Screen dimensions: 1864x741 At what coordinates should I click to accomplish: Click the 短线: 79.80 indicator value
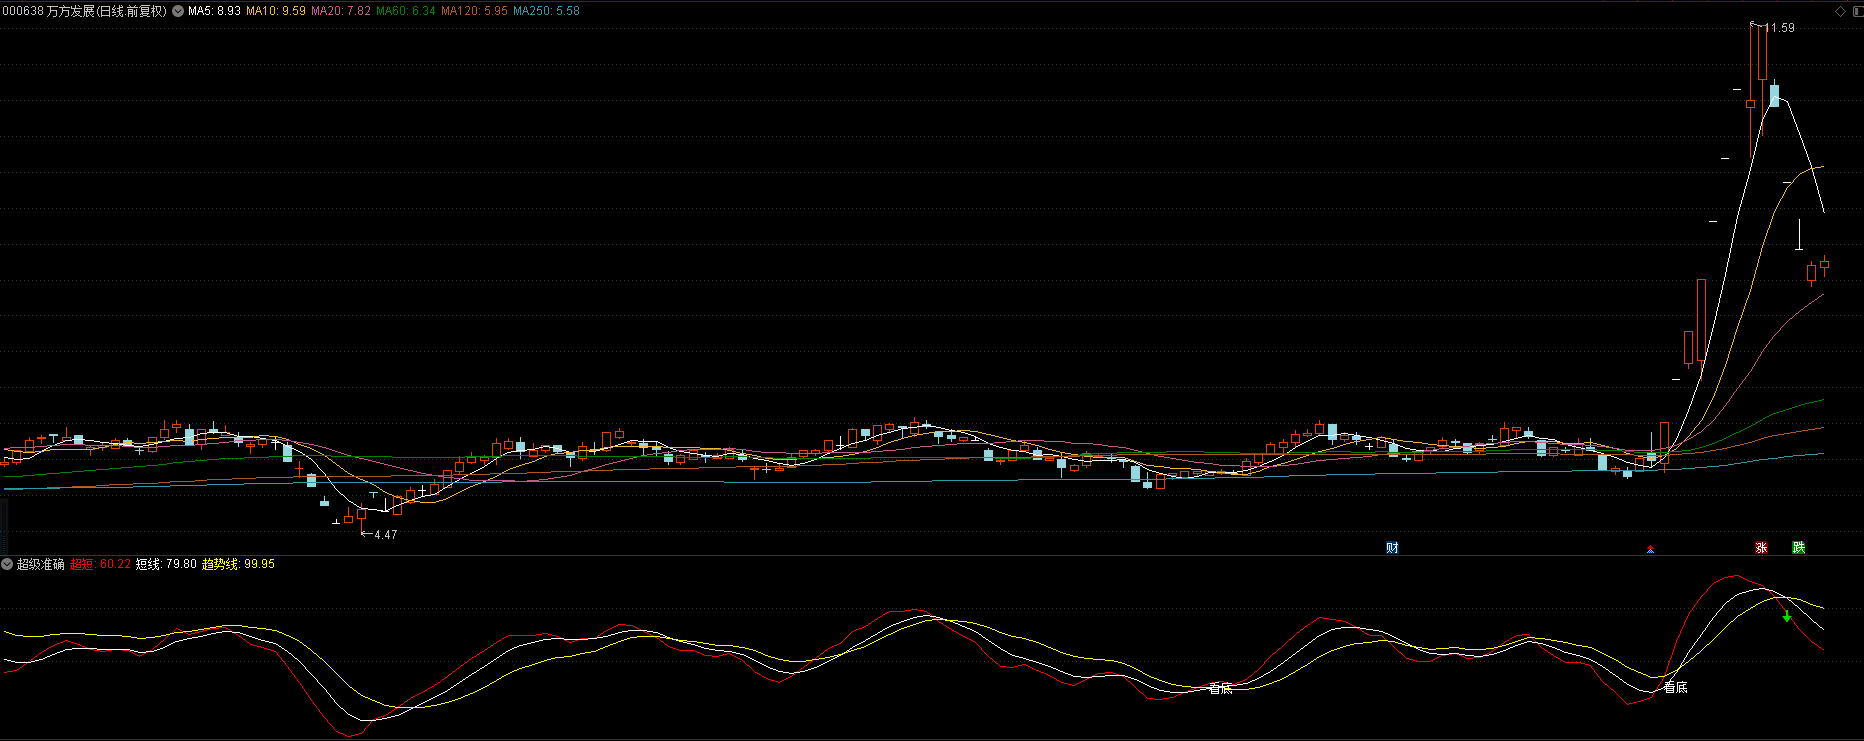[x=166, y=564]
